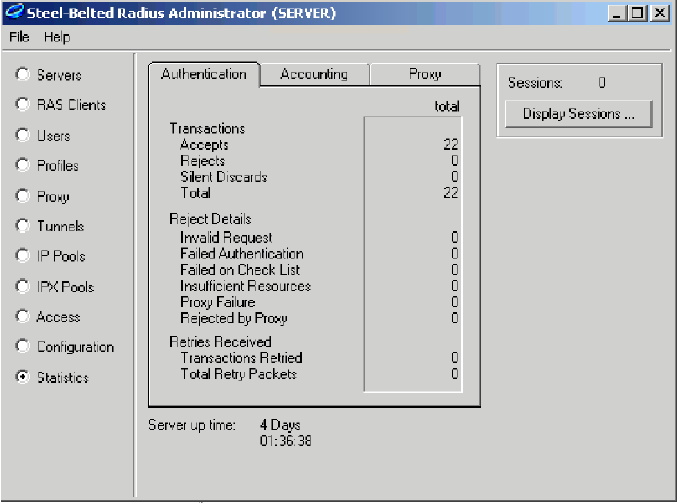Close the Steel-Belted Radius Administrator window
Viewport: 677px width, 503px height.
(660, 13)
